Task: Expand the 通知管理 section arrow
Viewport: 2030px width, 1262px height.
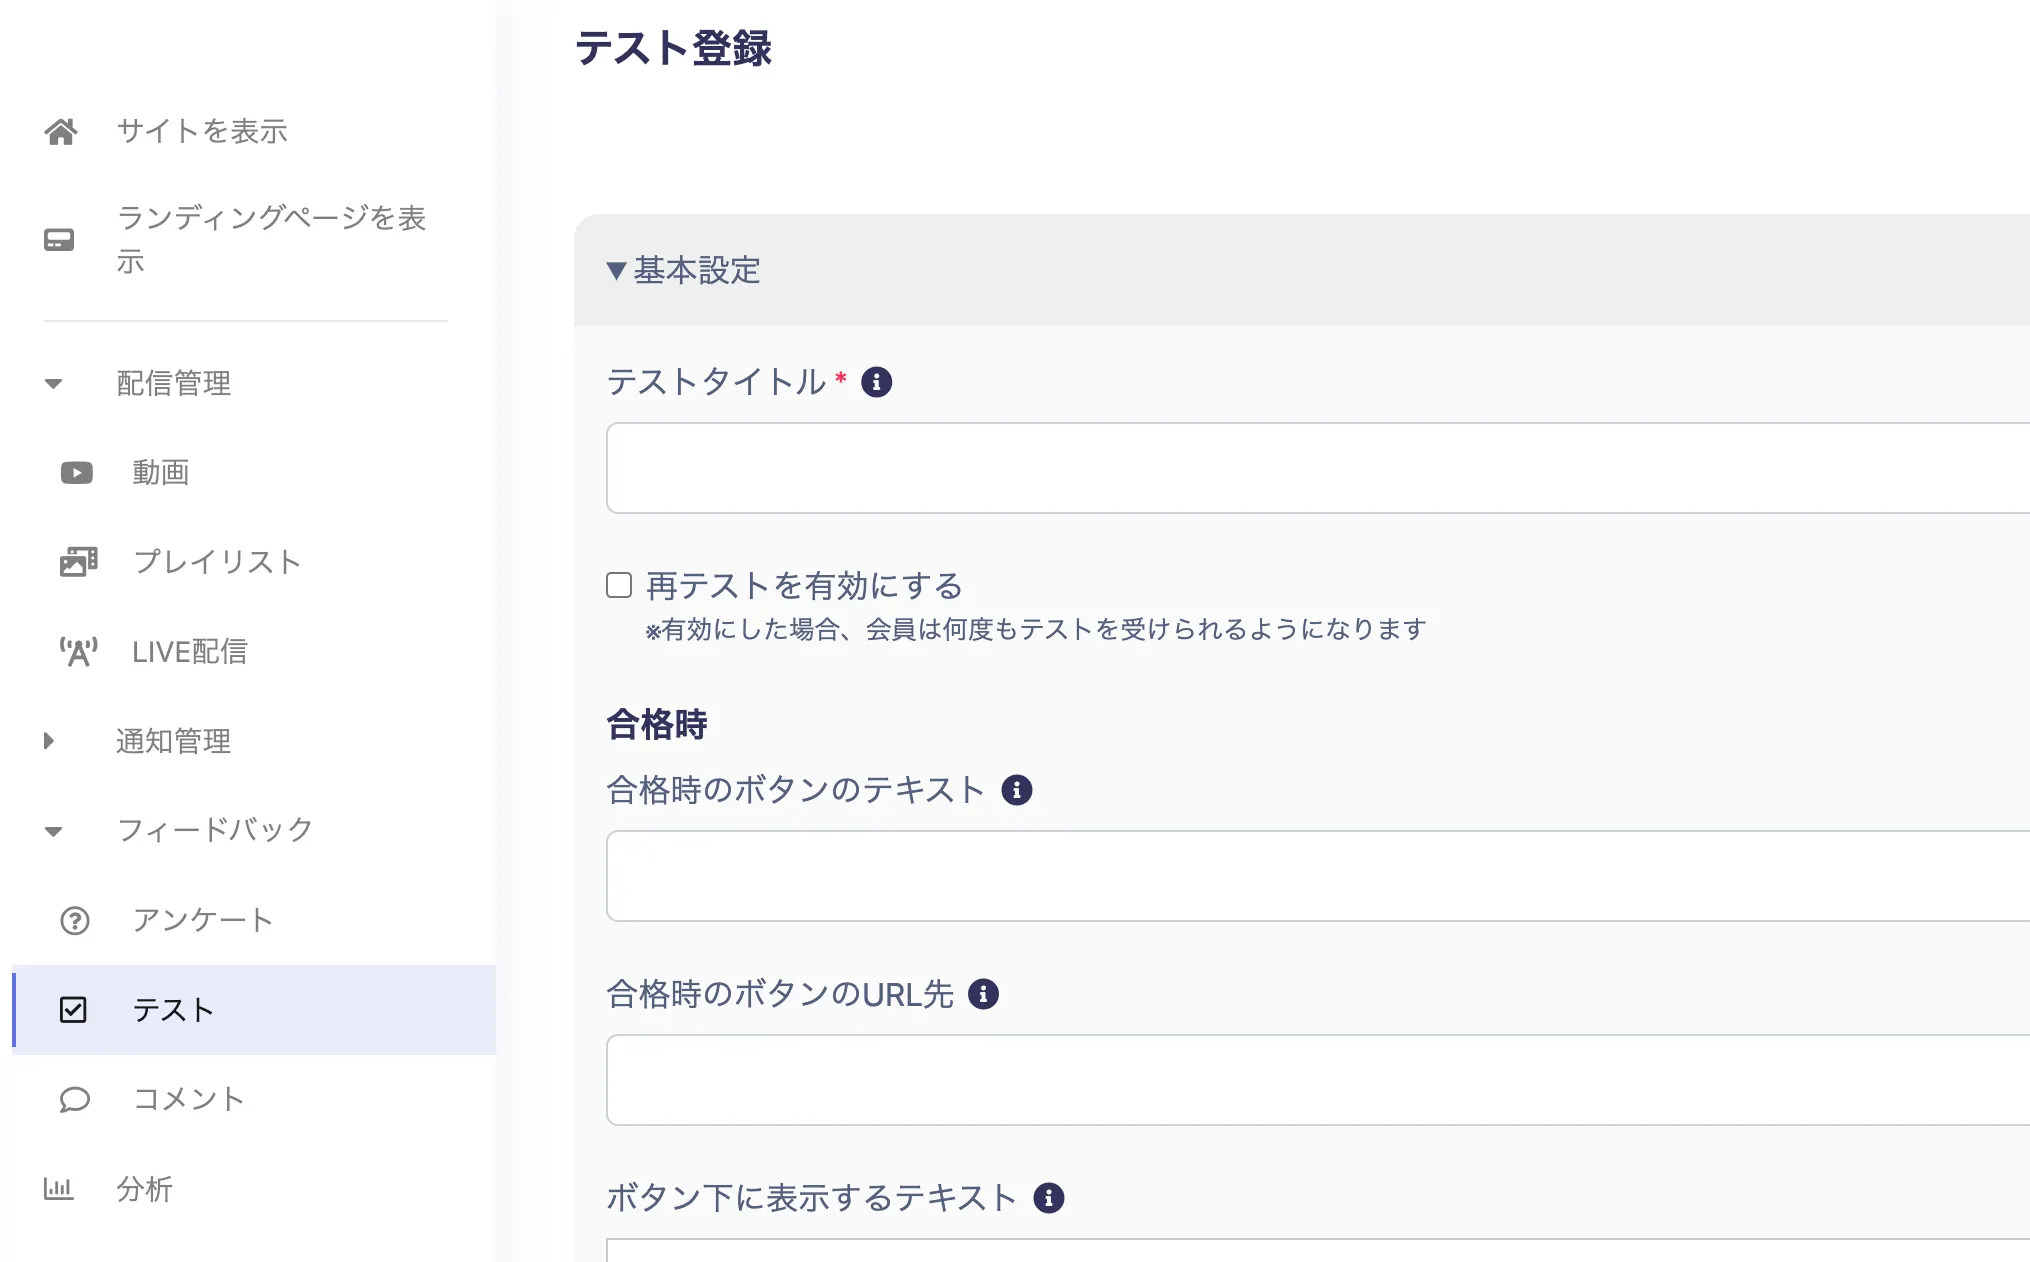Action: (x=49, y=741)
